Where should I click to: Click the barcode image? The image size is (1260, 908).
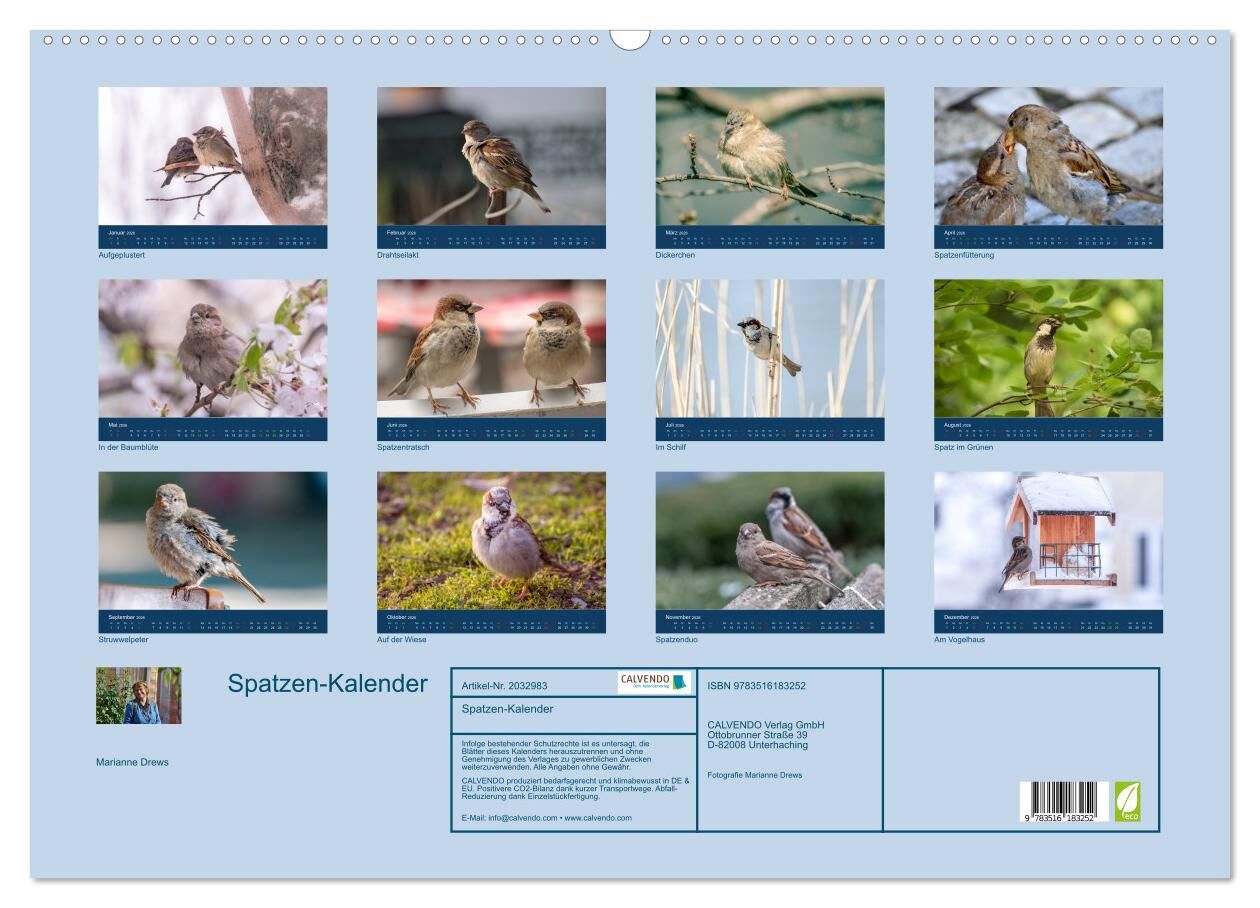[1064, 802]
